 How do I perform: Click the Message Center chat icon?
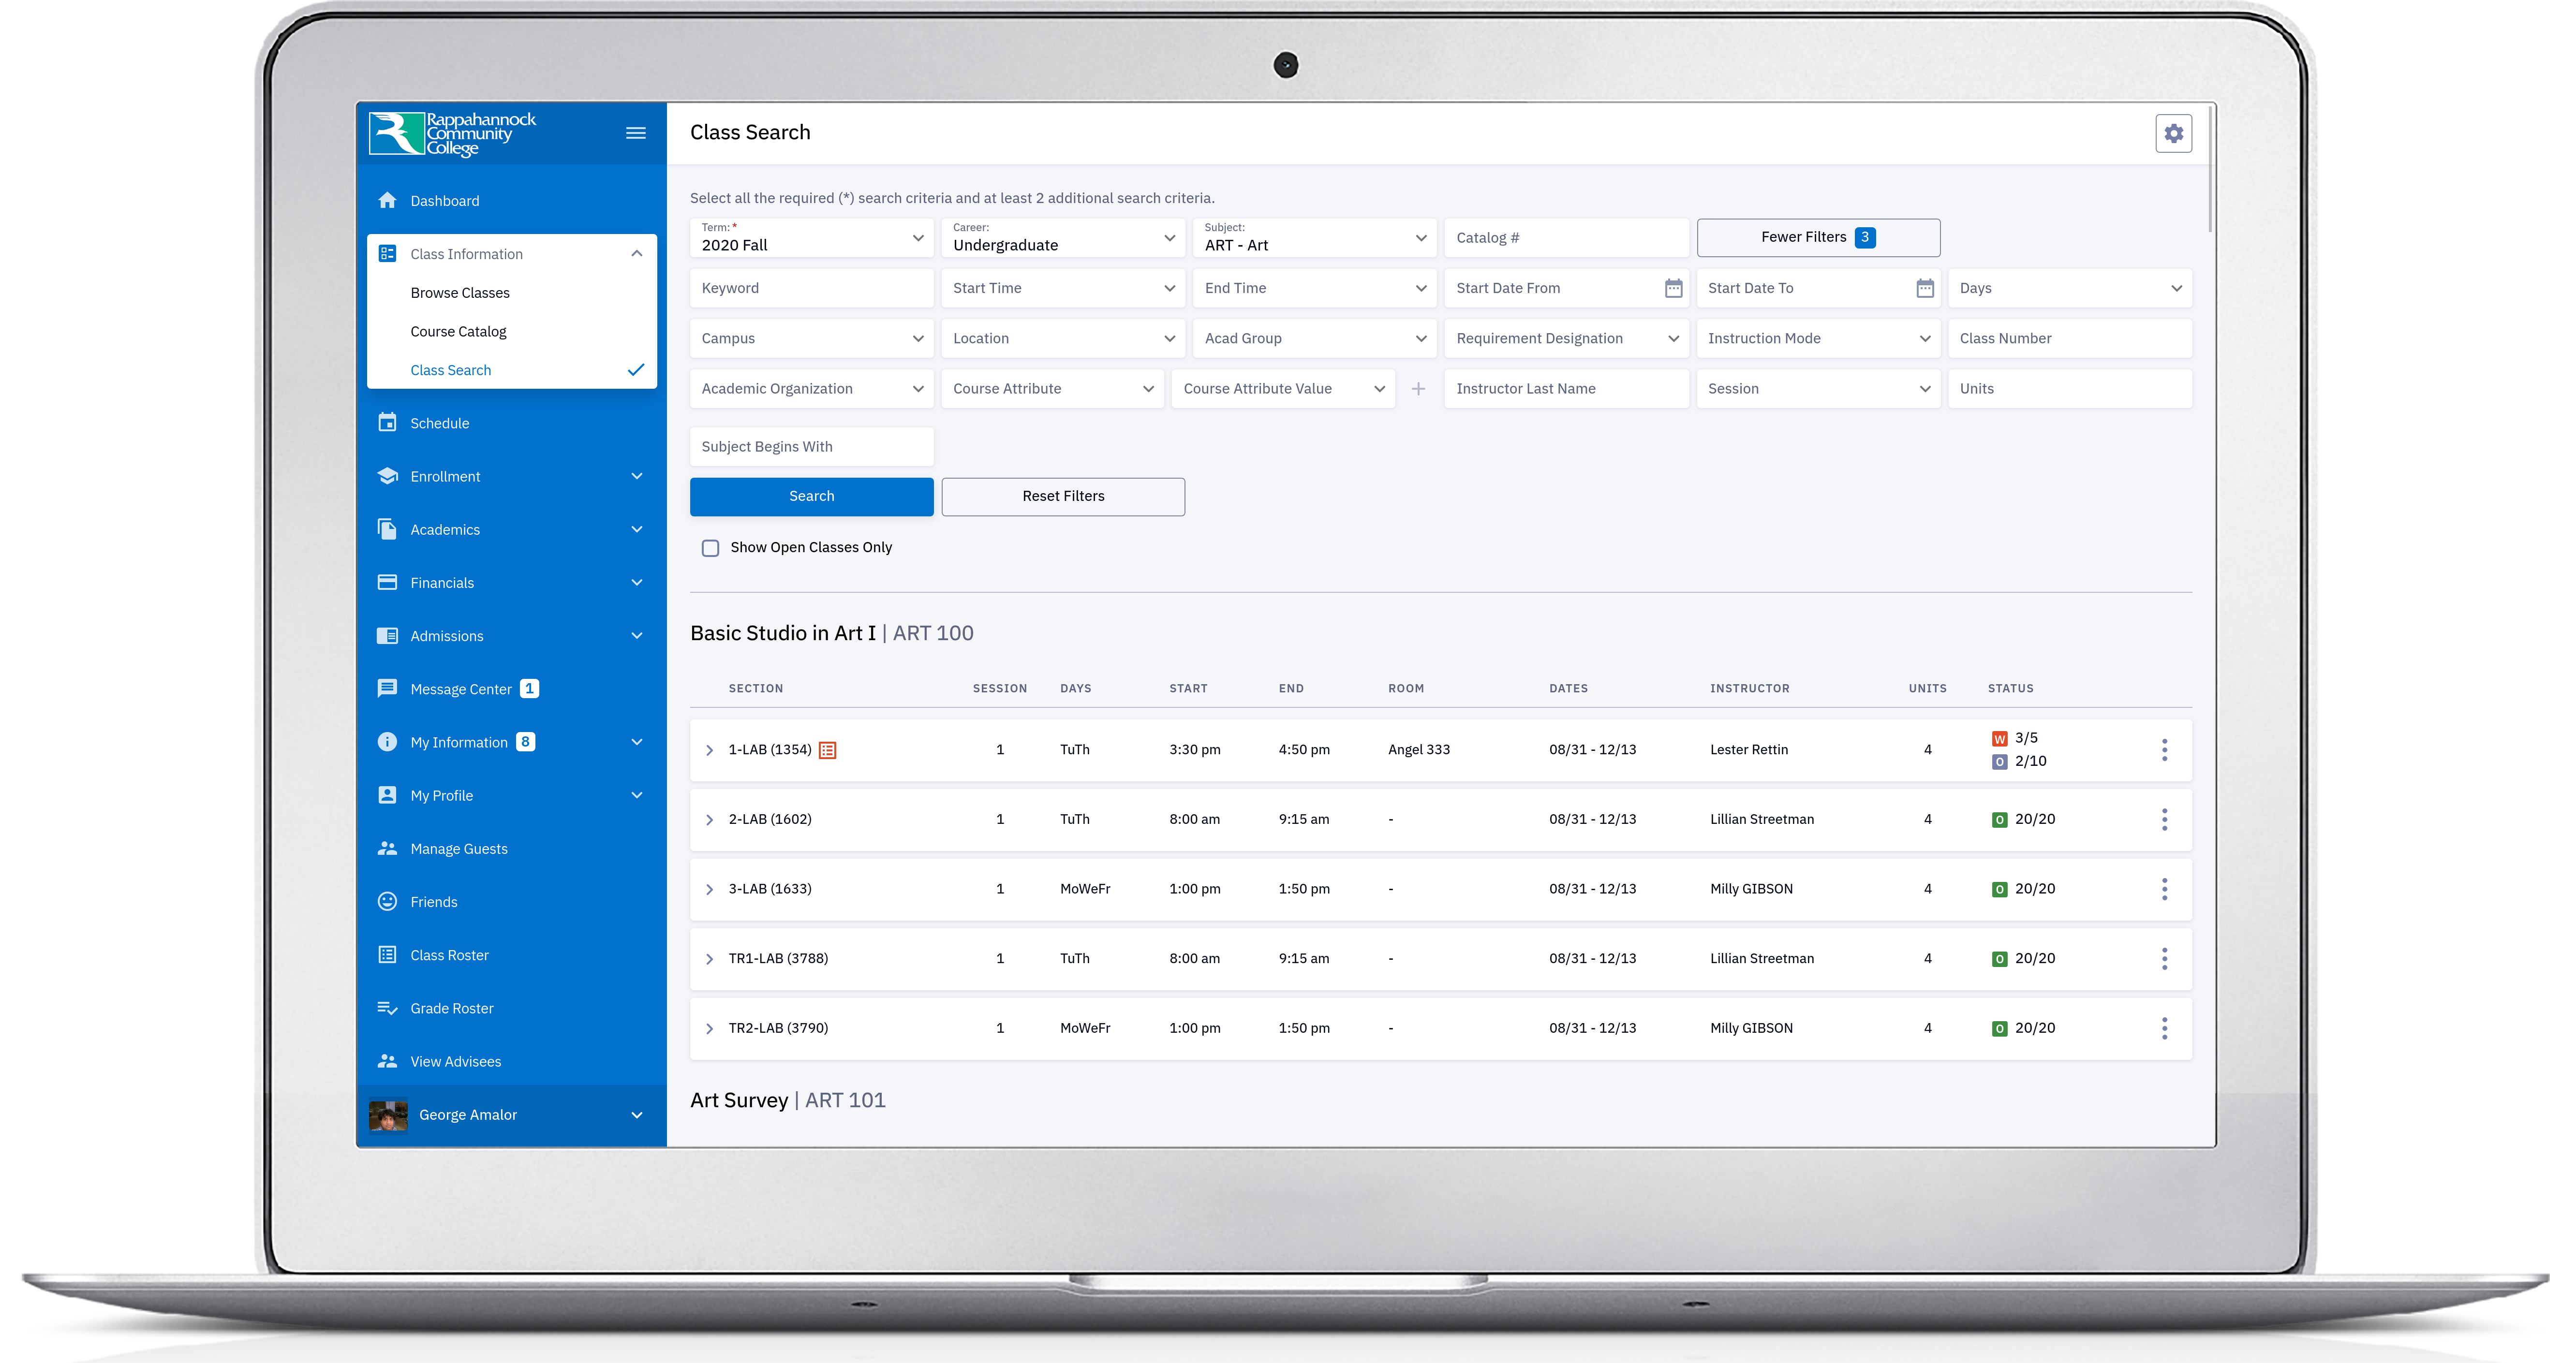tap(388, 688)
